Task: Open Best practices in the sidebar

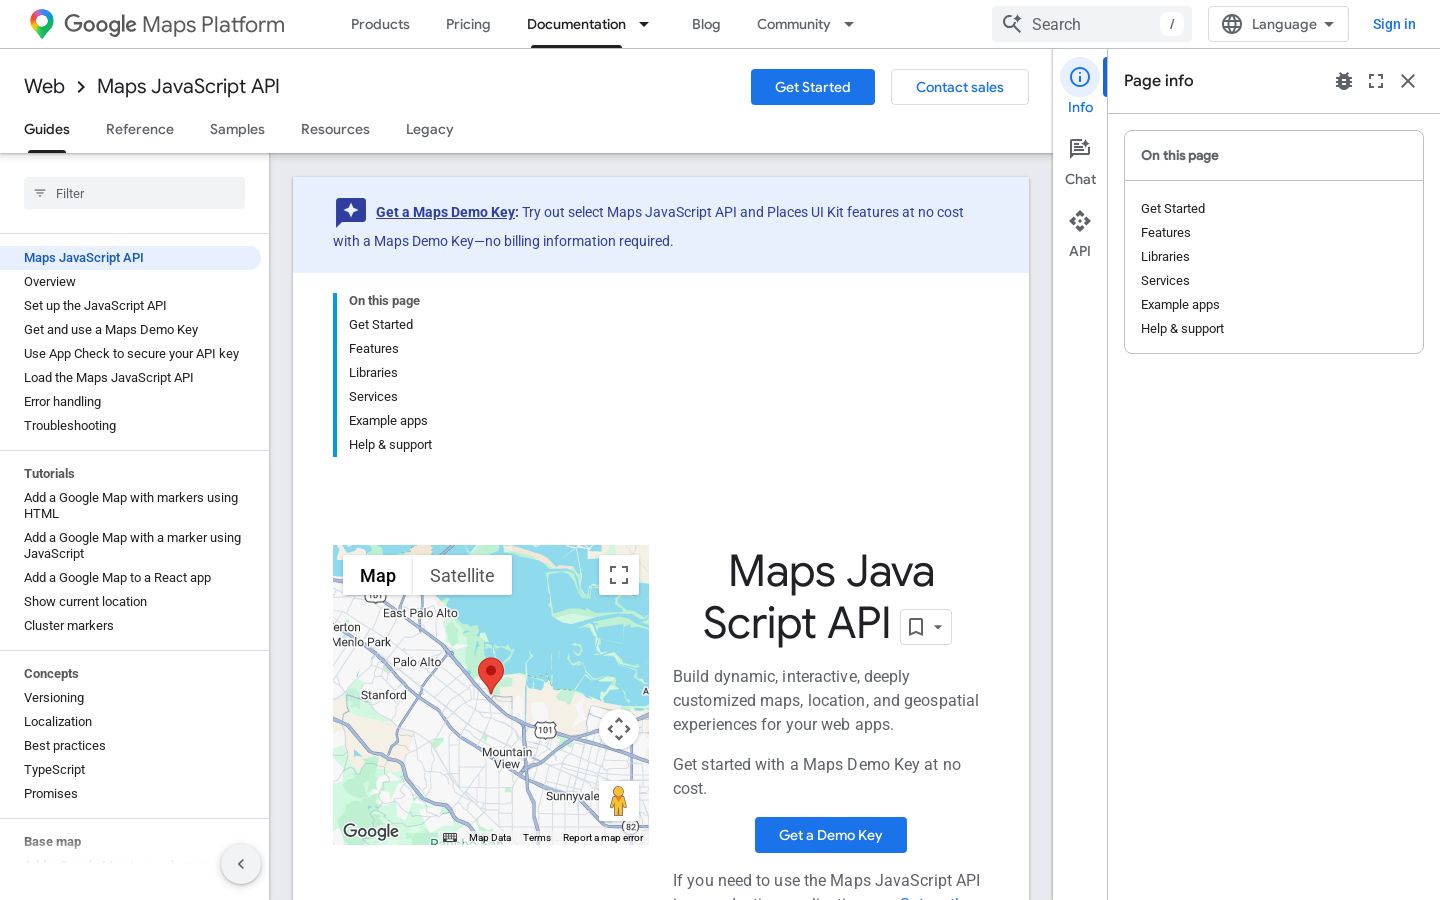Action: point(65,746)
